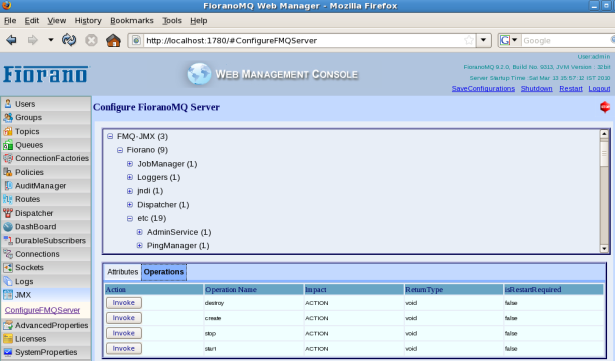The height and width of the screenshot is (361, 615).
Task: Select the AuditManager icon
Action: [8, 186]
